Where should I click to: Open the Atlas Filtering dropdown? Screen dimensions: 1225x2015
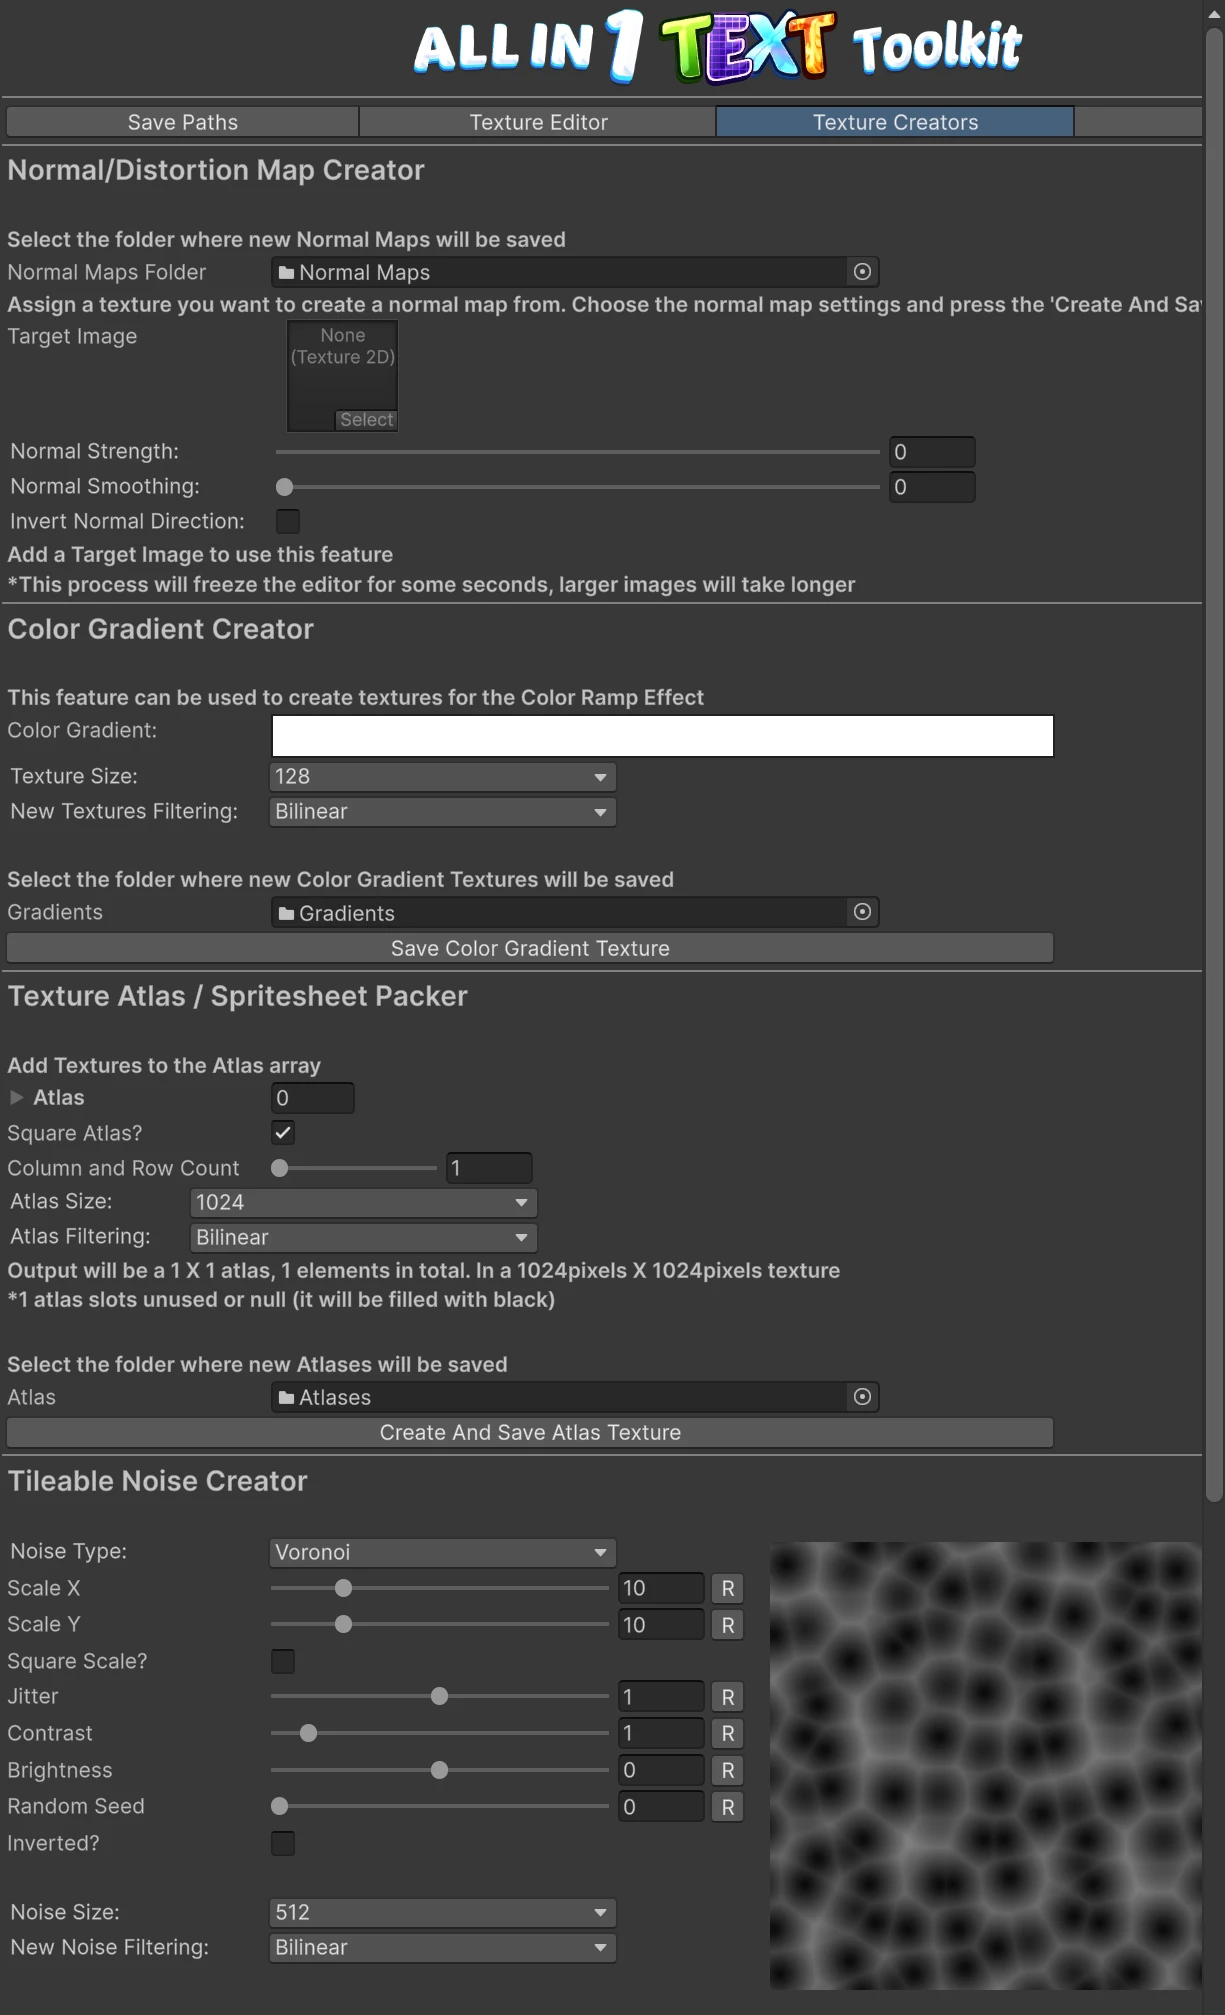point(363,1237)
